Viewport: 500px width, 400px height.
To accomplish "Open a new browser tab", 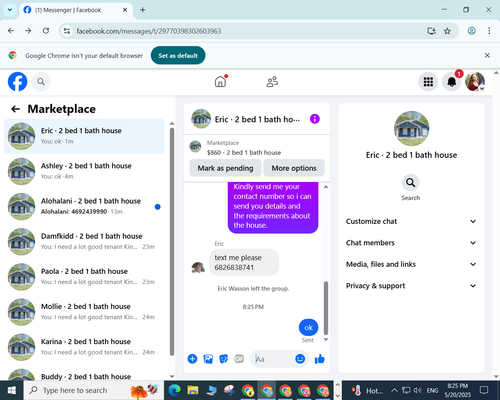I will [x=143, y=10].
